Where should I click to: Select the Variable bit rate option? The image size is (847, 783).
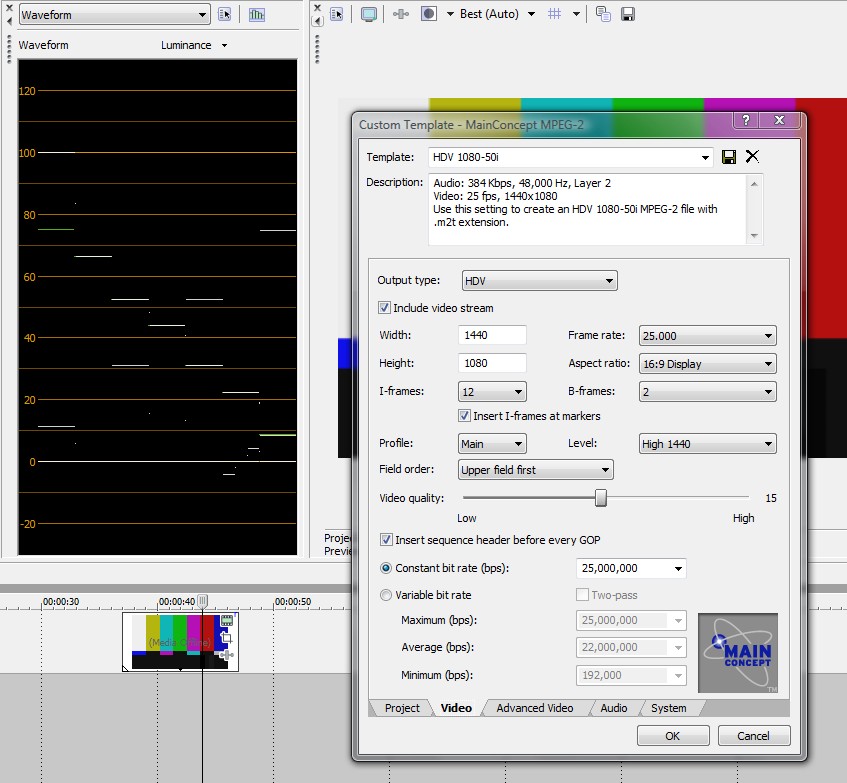[x=386, y=595]
